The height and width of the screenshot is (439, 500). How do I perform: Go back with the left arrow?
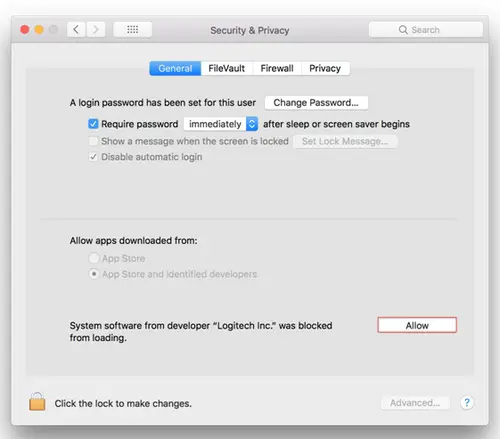click(x=76, y=30)
